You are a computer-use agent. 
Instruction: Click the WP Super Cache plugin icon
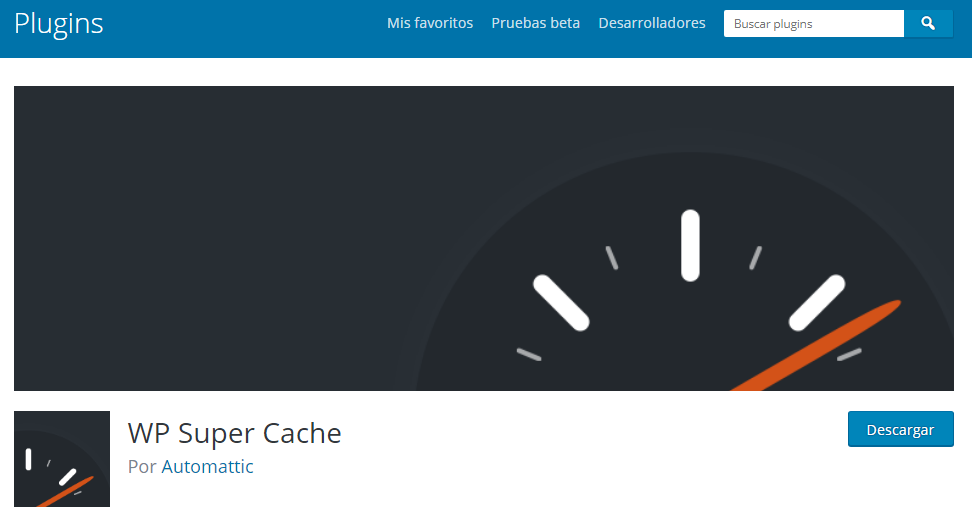tap(62, 459)
